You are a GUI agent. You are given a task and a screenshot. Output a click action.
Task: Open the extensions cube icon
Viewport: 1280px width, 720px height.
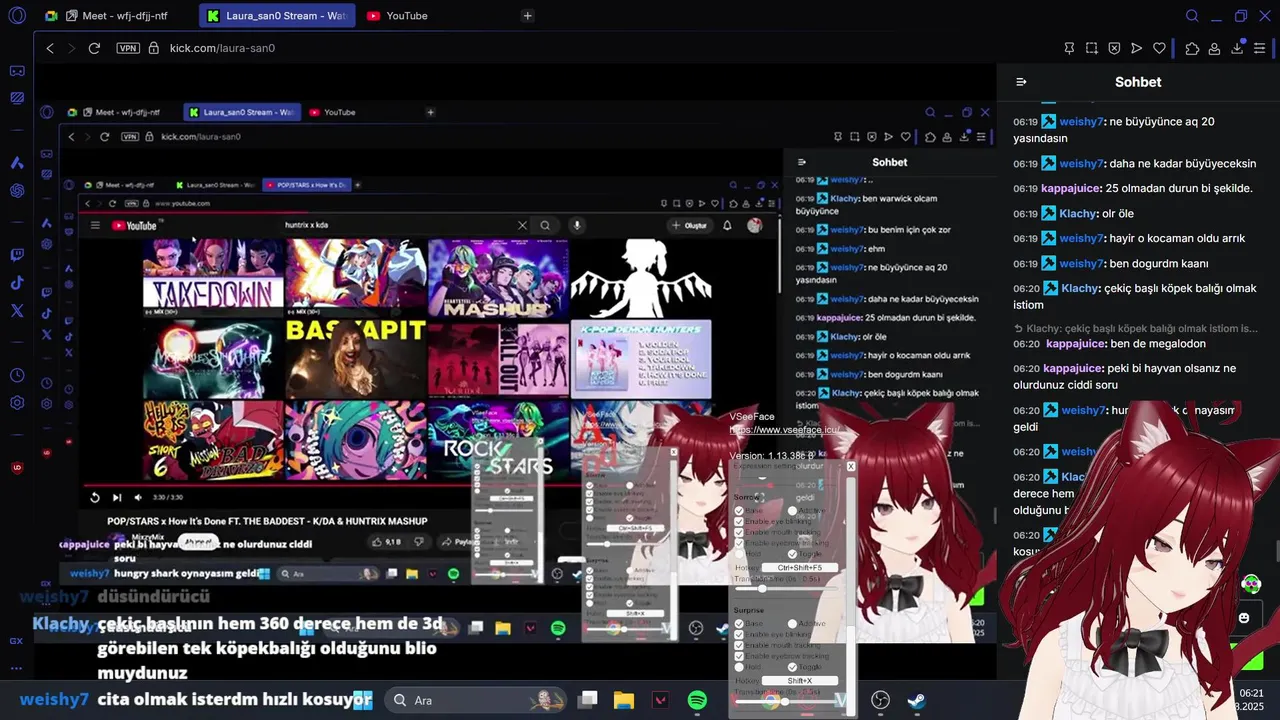(1192, 48)
